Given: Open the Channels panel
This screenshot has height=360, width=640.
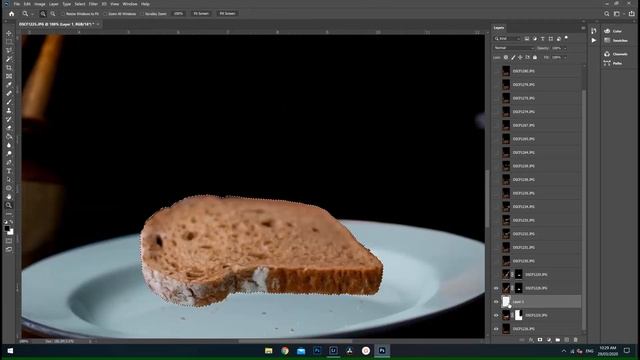Looking at the screenshot, I should (616, 54).
